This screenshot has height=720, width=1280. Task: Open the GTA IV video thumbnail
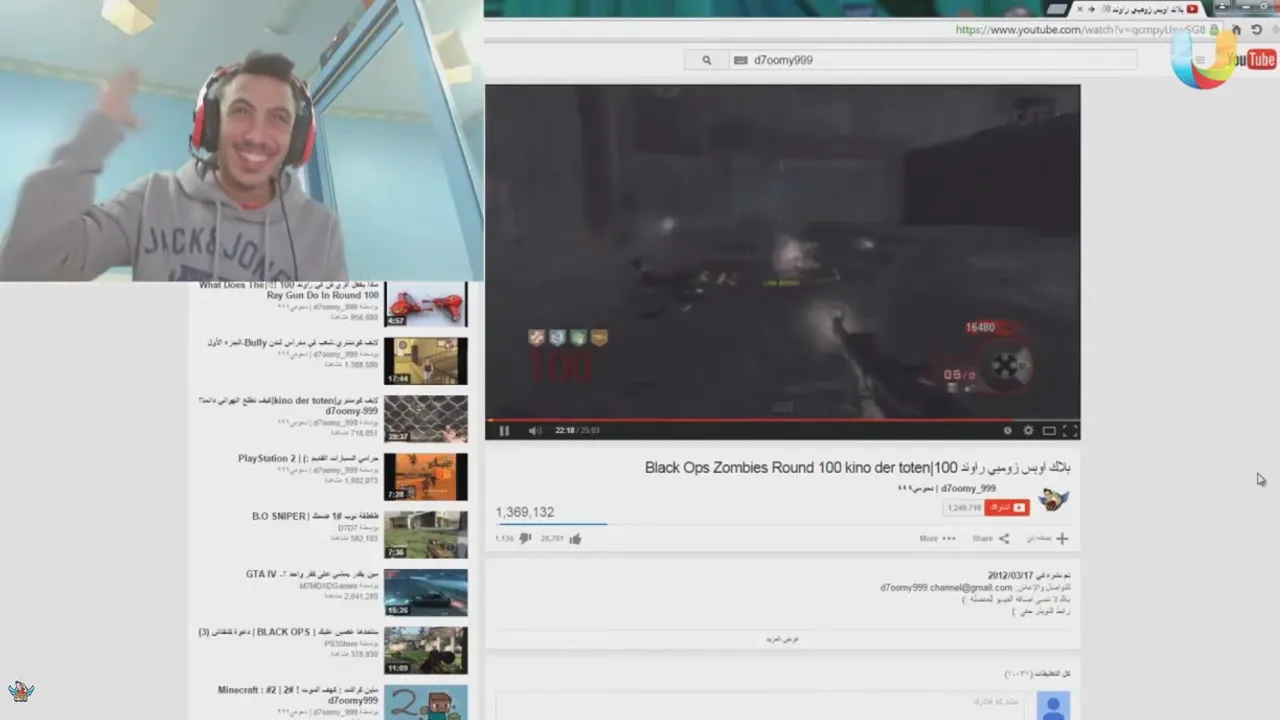click(426, 593)
